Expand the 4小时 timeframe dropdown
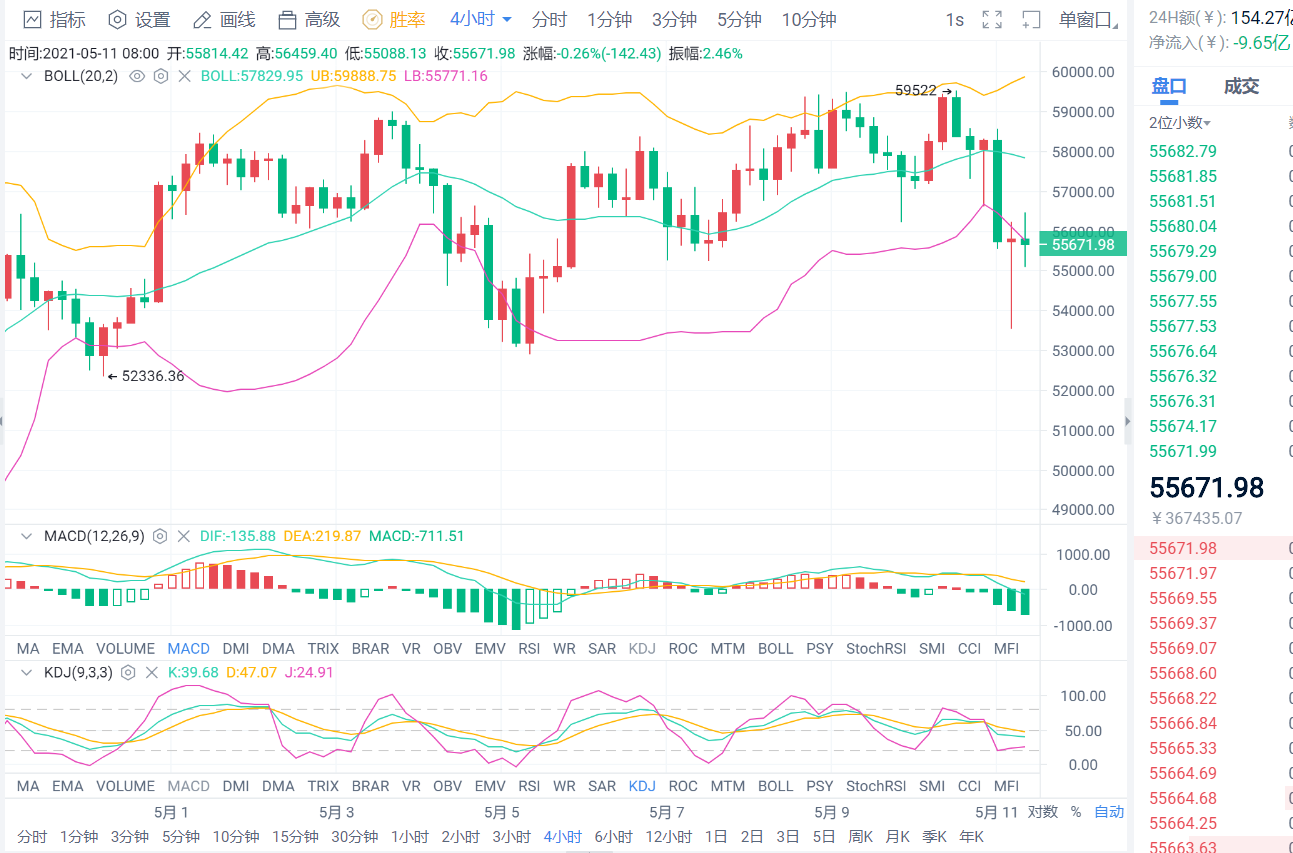Viewport: 1293px width, 853px height. click(x=481, y=20)
